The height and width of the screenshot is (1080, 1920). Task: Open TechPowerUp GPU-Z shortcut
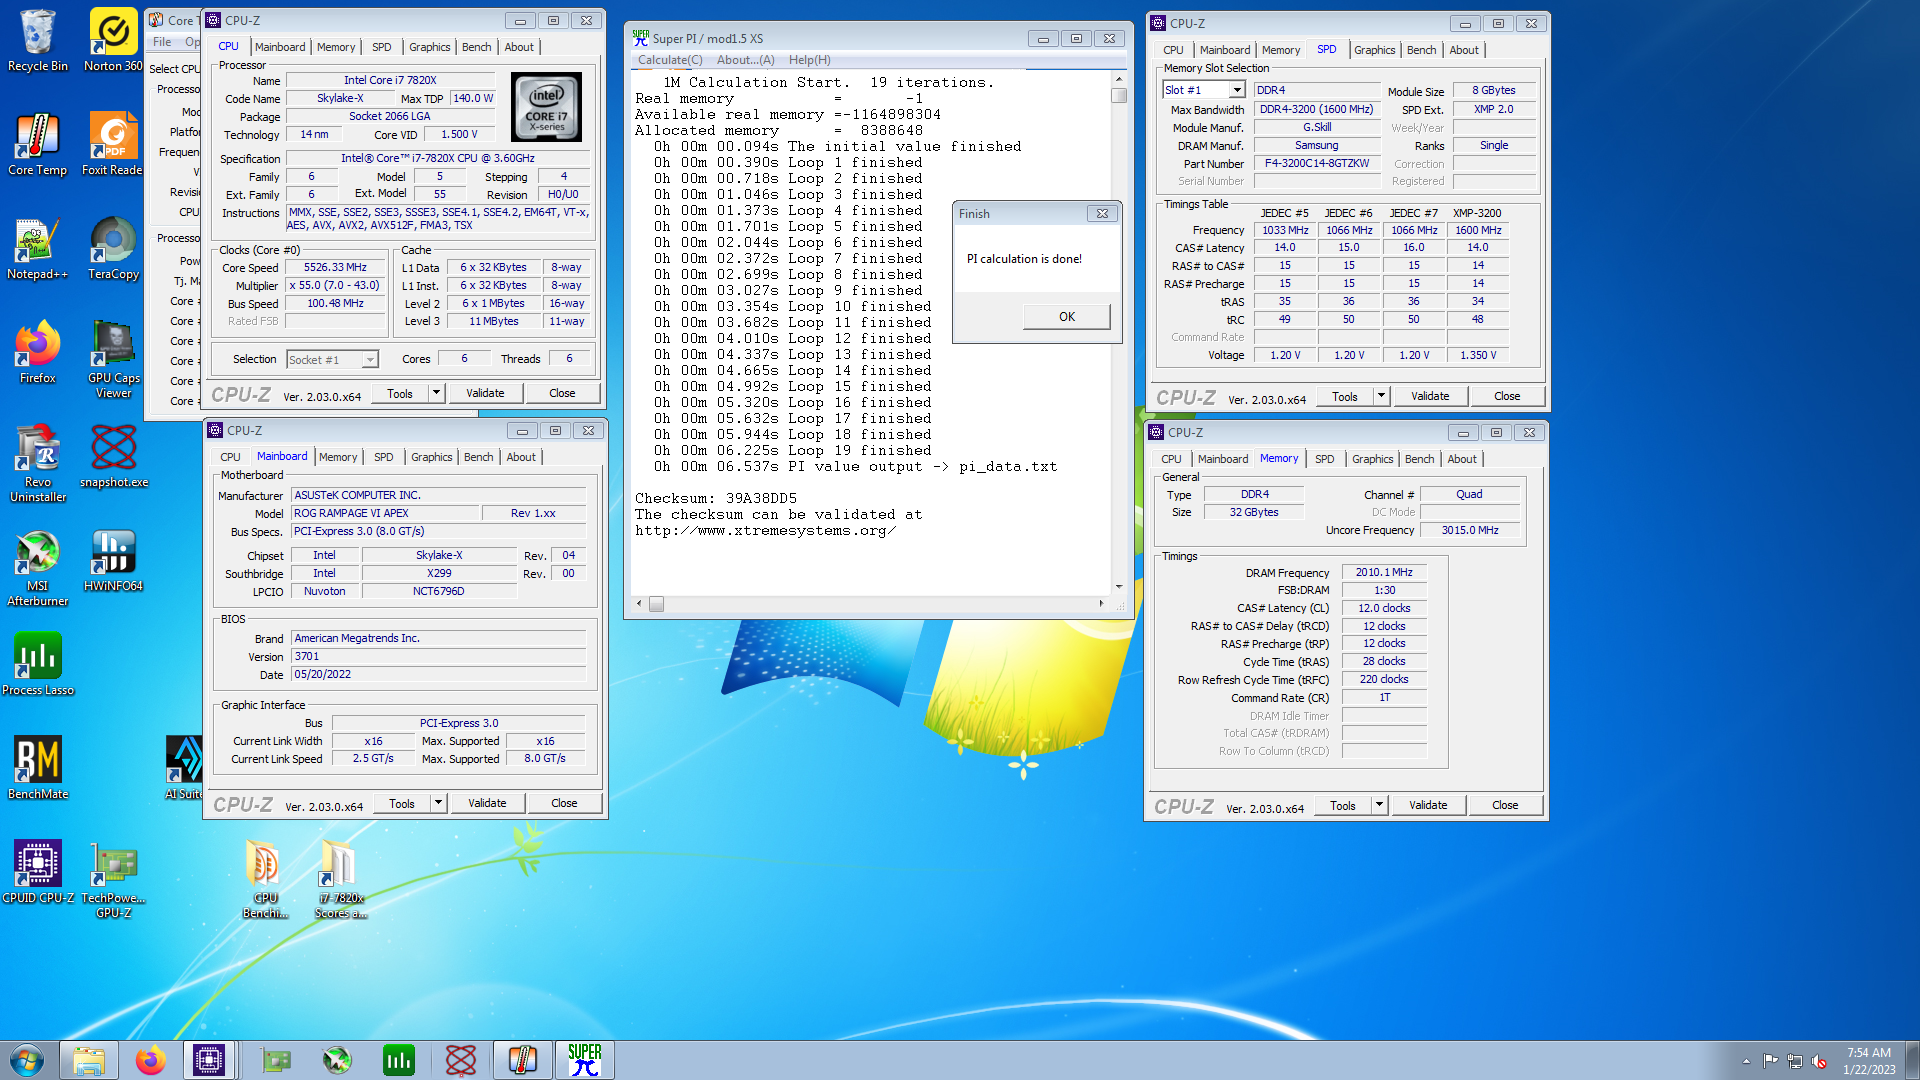[113, 879]
